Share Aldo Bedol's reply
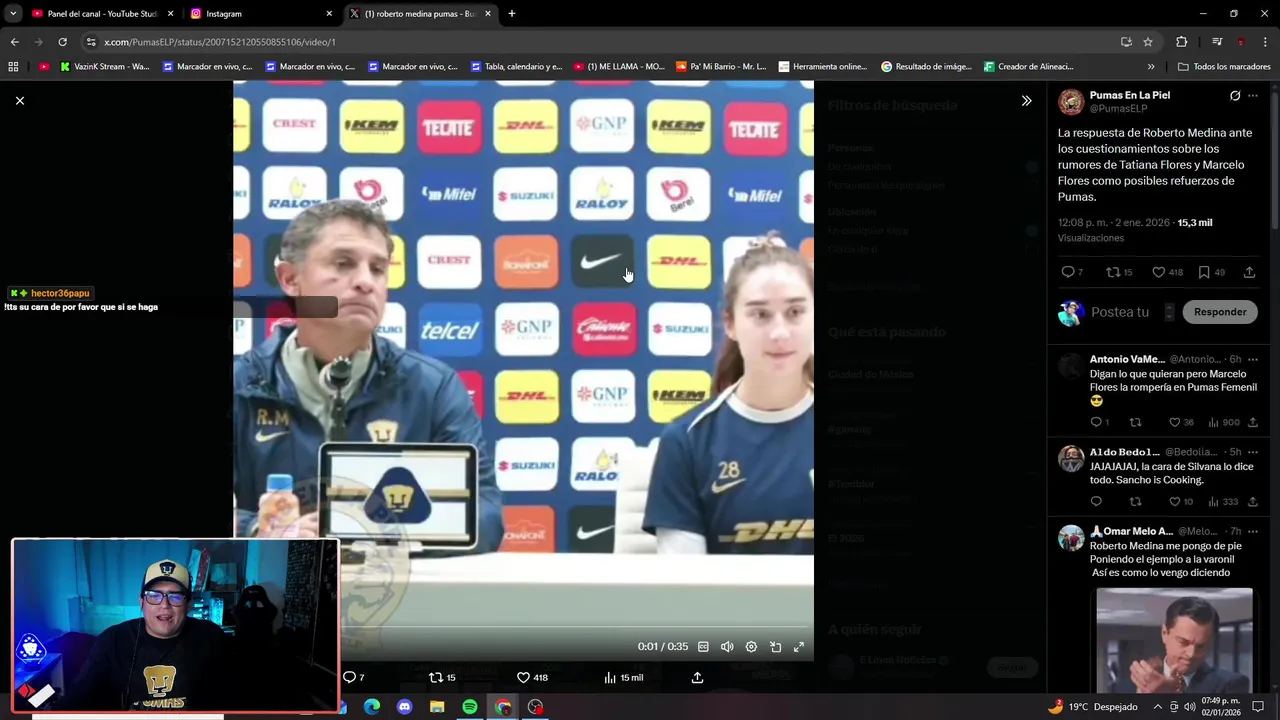The image size is (1280, 720). point(1252,502)
